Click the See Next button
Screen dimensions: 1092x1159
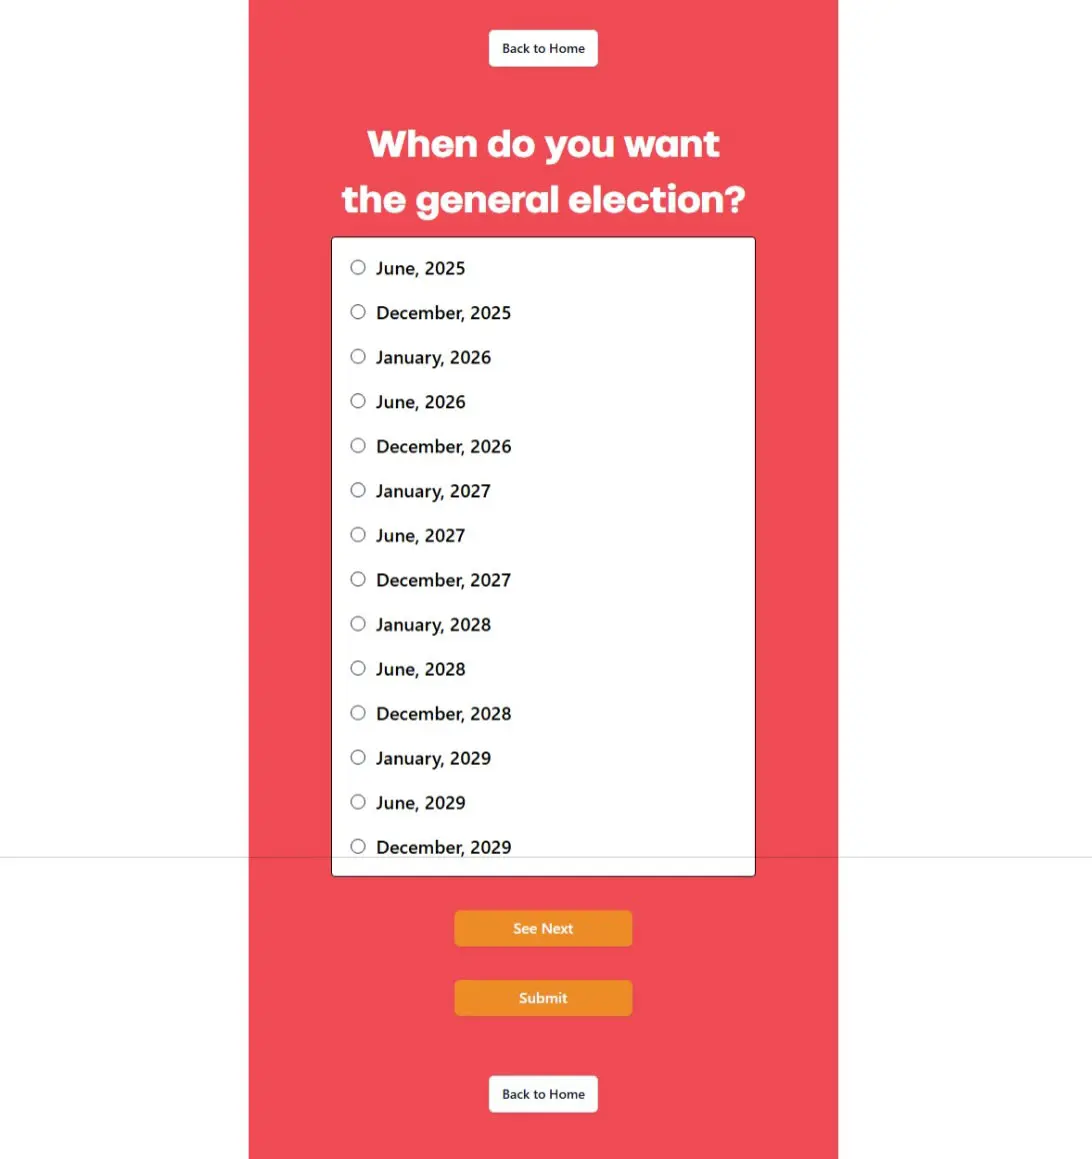point(543,928)
